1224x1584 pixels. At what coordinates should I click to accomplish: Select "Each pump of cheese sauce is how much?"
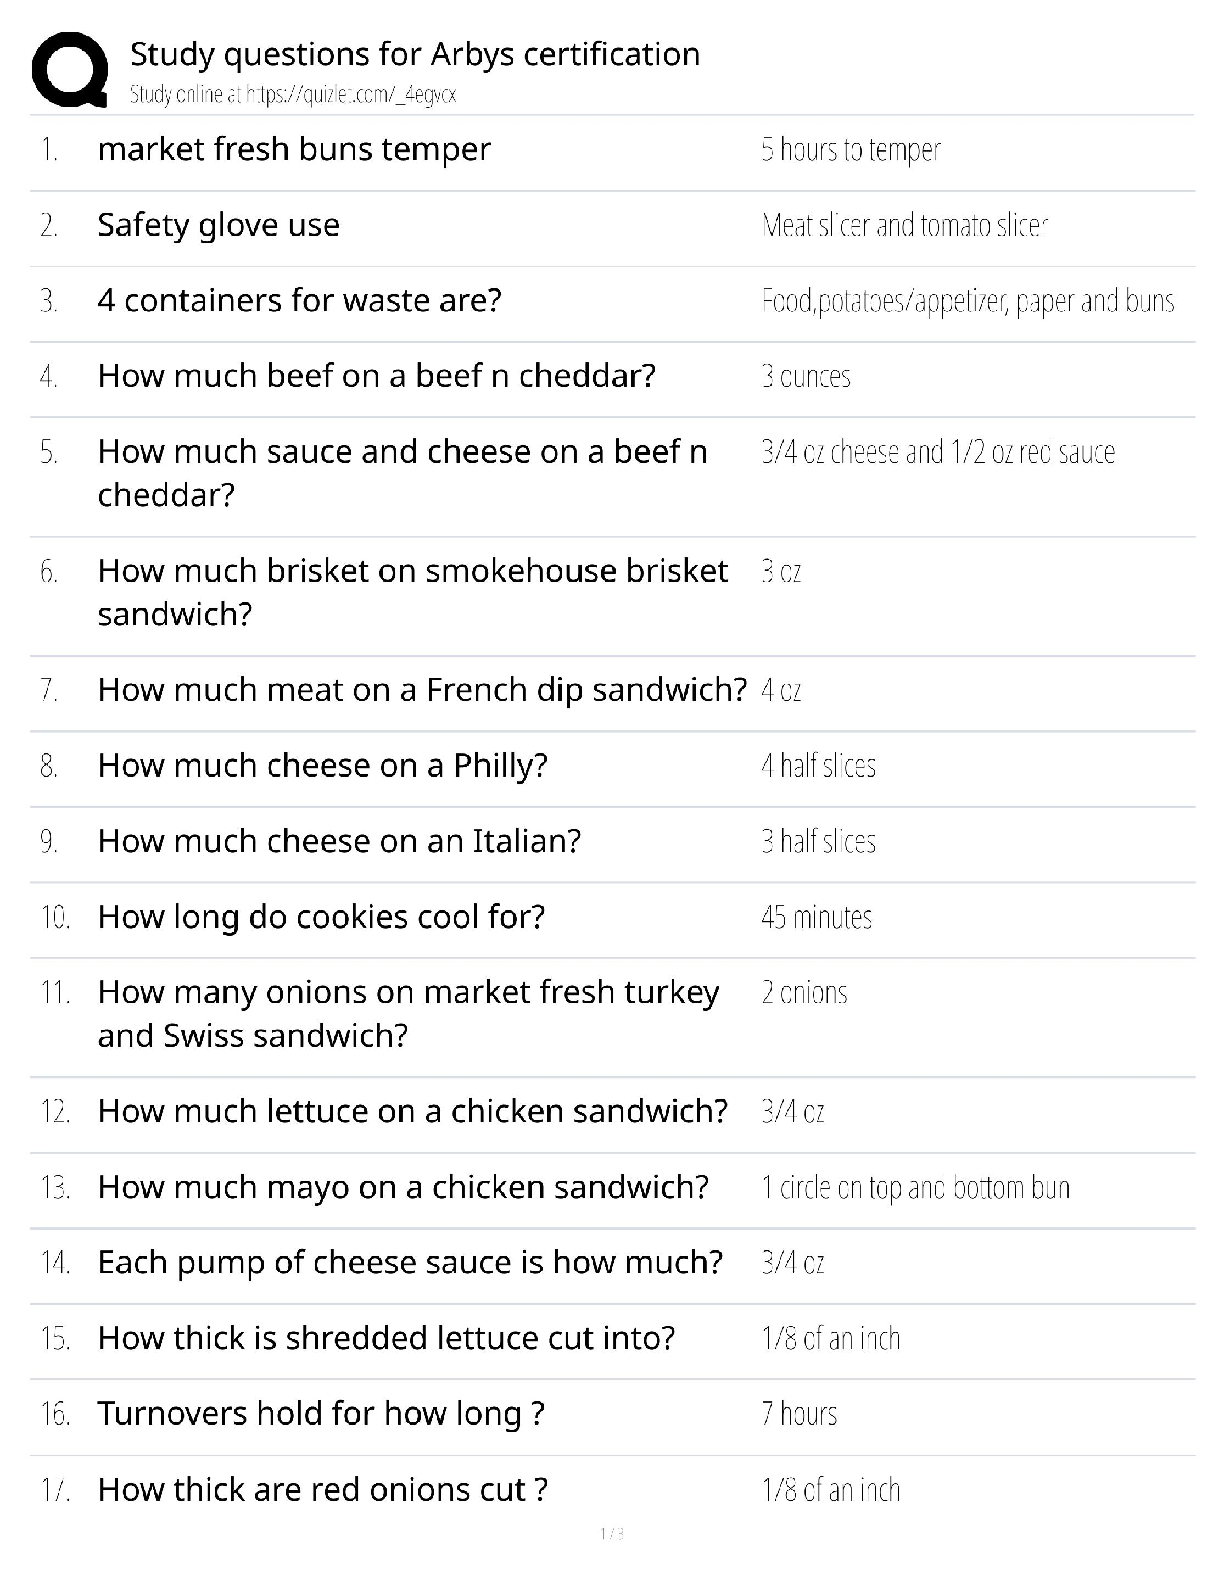coord(410,1262)
